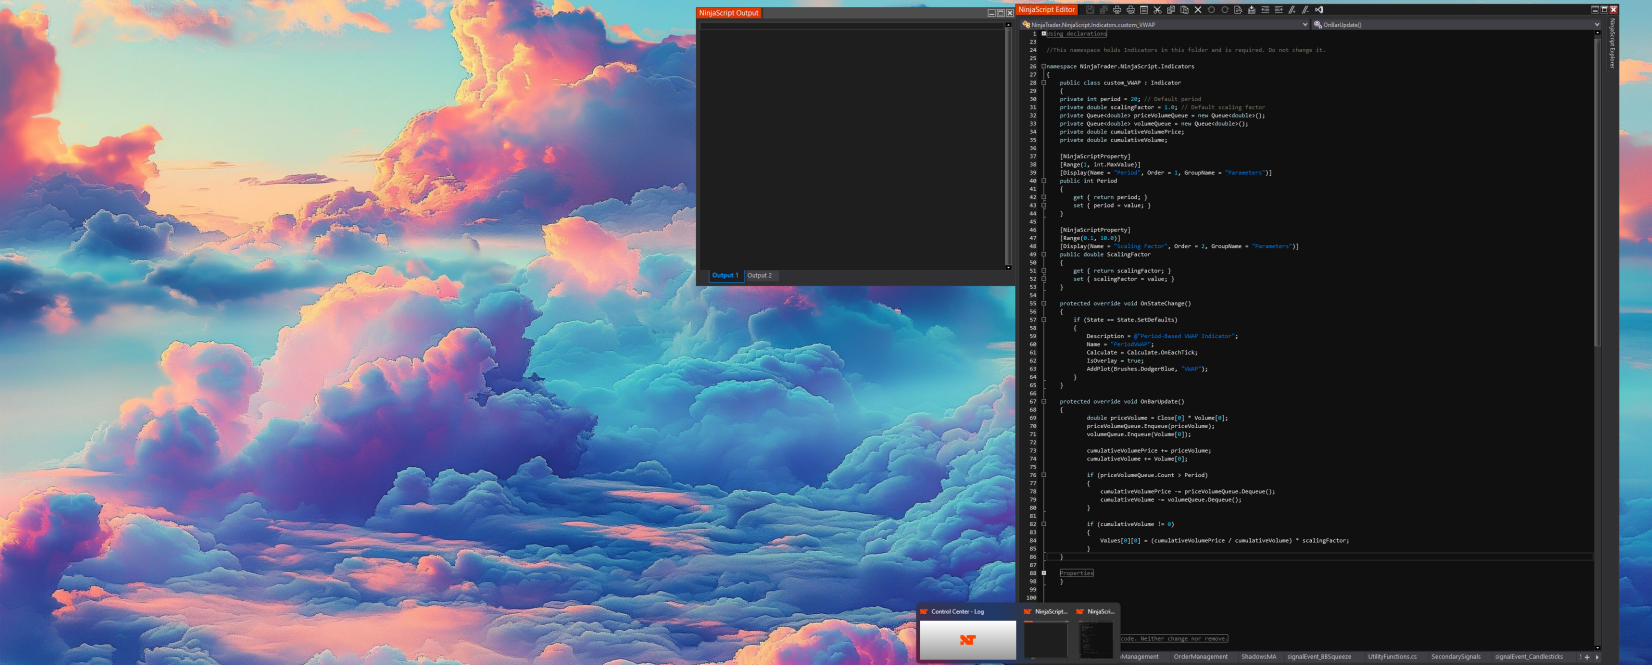Select the NinjaScript Output taskbar thumbnail
Image resolution: width=1652 pixels, height=665 pixels.
(x=1046, y=632)
